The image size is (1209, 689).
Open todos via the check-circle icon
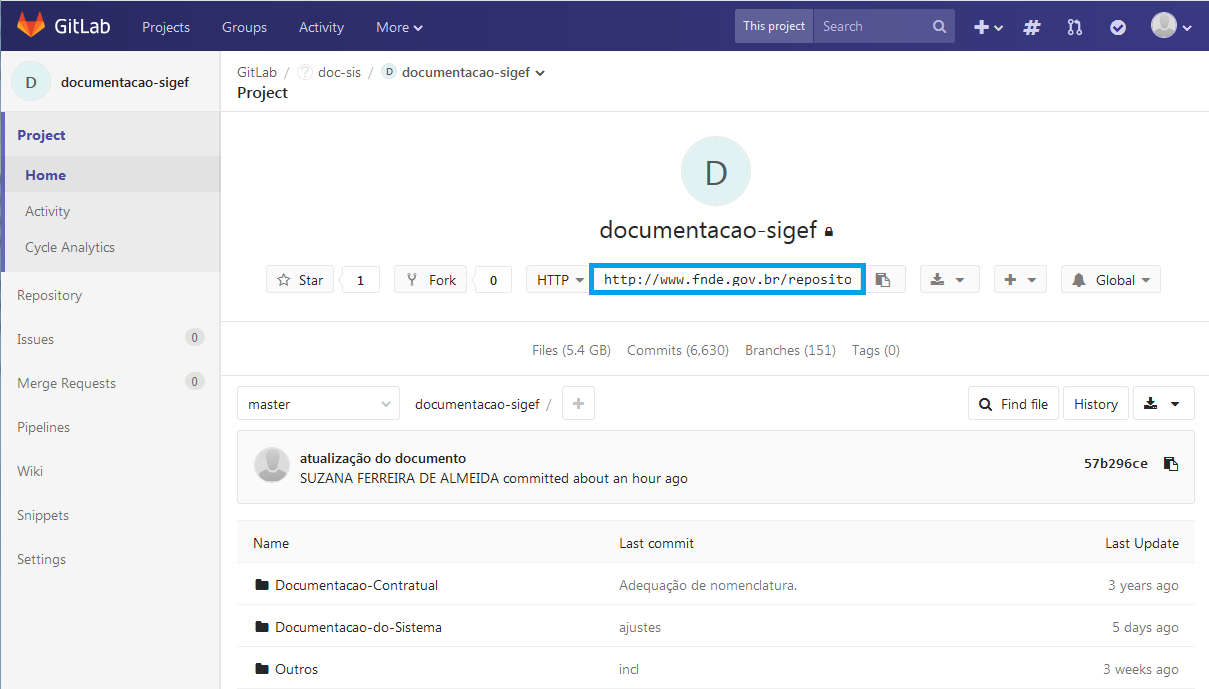point(1117,27)
